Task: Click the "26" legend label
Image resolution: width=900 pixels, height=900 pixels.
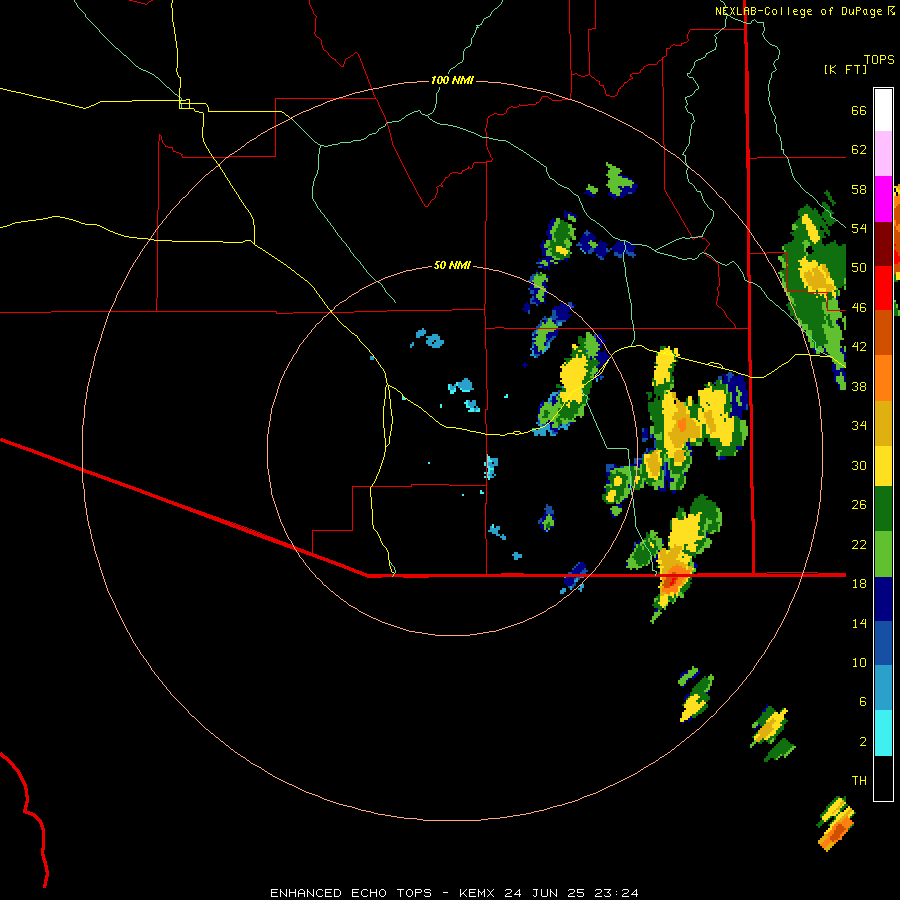Action: pos(859,505)
